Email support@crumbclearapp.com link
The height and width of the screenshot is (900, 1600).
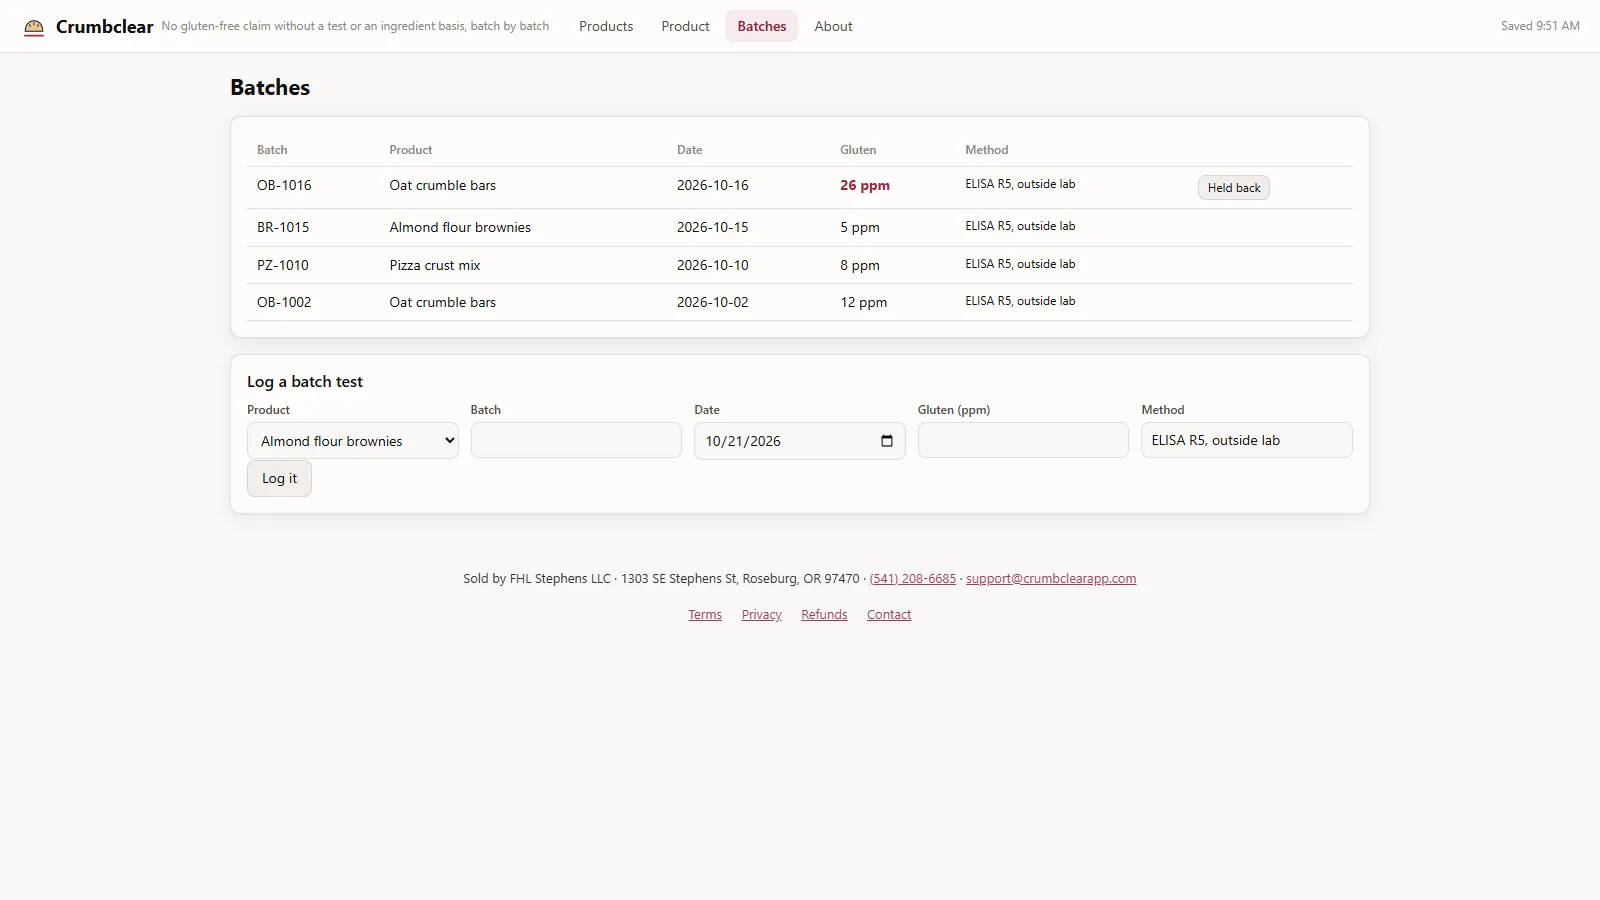(x=1051, y=579)
